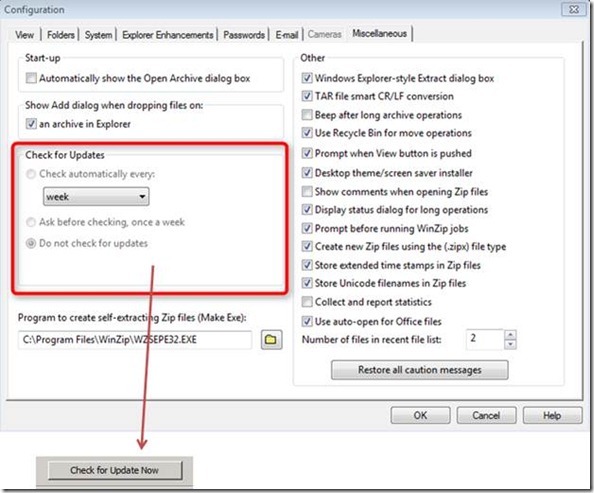Decrease number of recent files spinner
The width and height of the screenshot is (594, 493).
coord(510,344)
